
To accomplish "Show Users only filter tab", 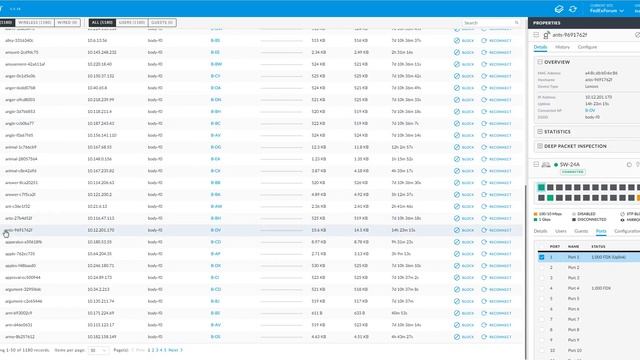I will [x=131, y=22].
